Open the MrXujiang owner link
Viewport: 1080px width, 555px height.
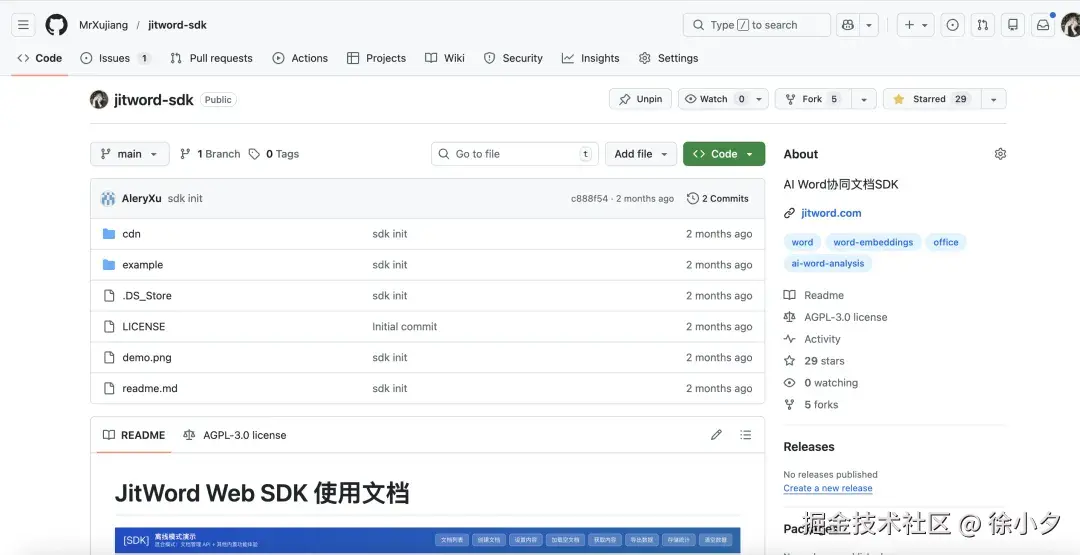103,25
